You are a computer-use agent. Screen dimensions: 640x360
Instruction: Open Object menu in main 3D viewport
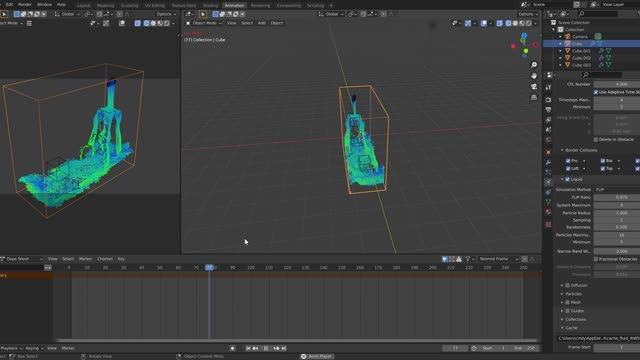(277, 23)
